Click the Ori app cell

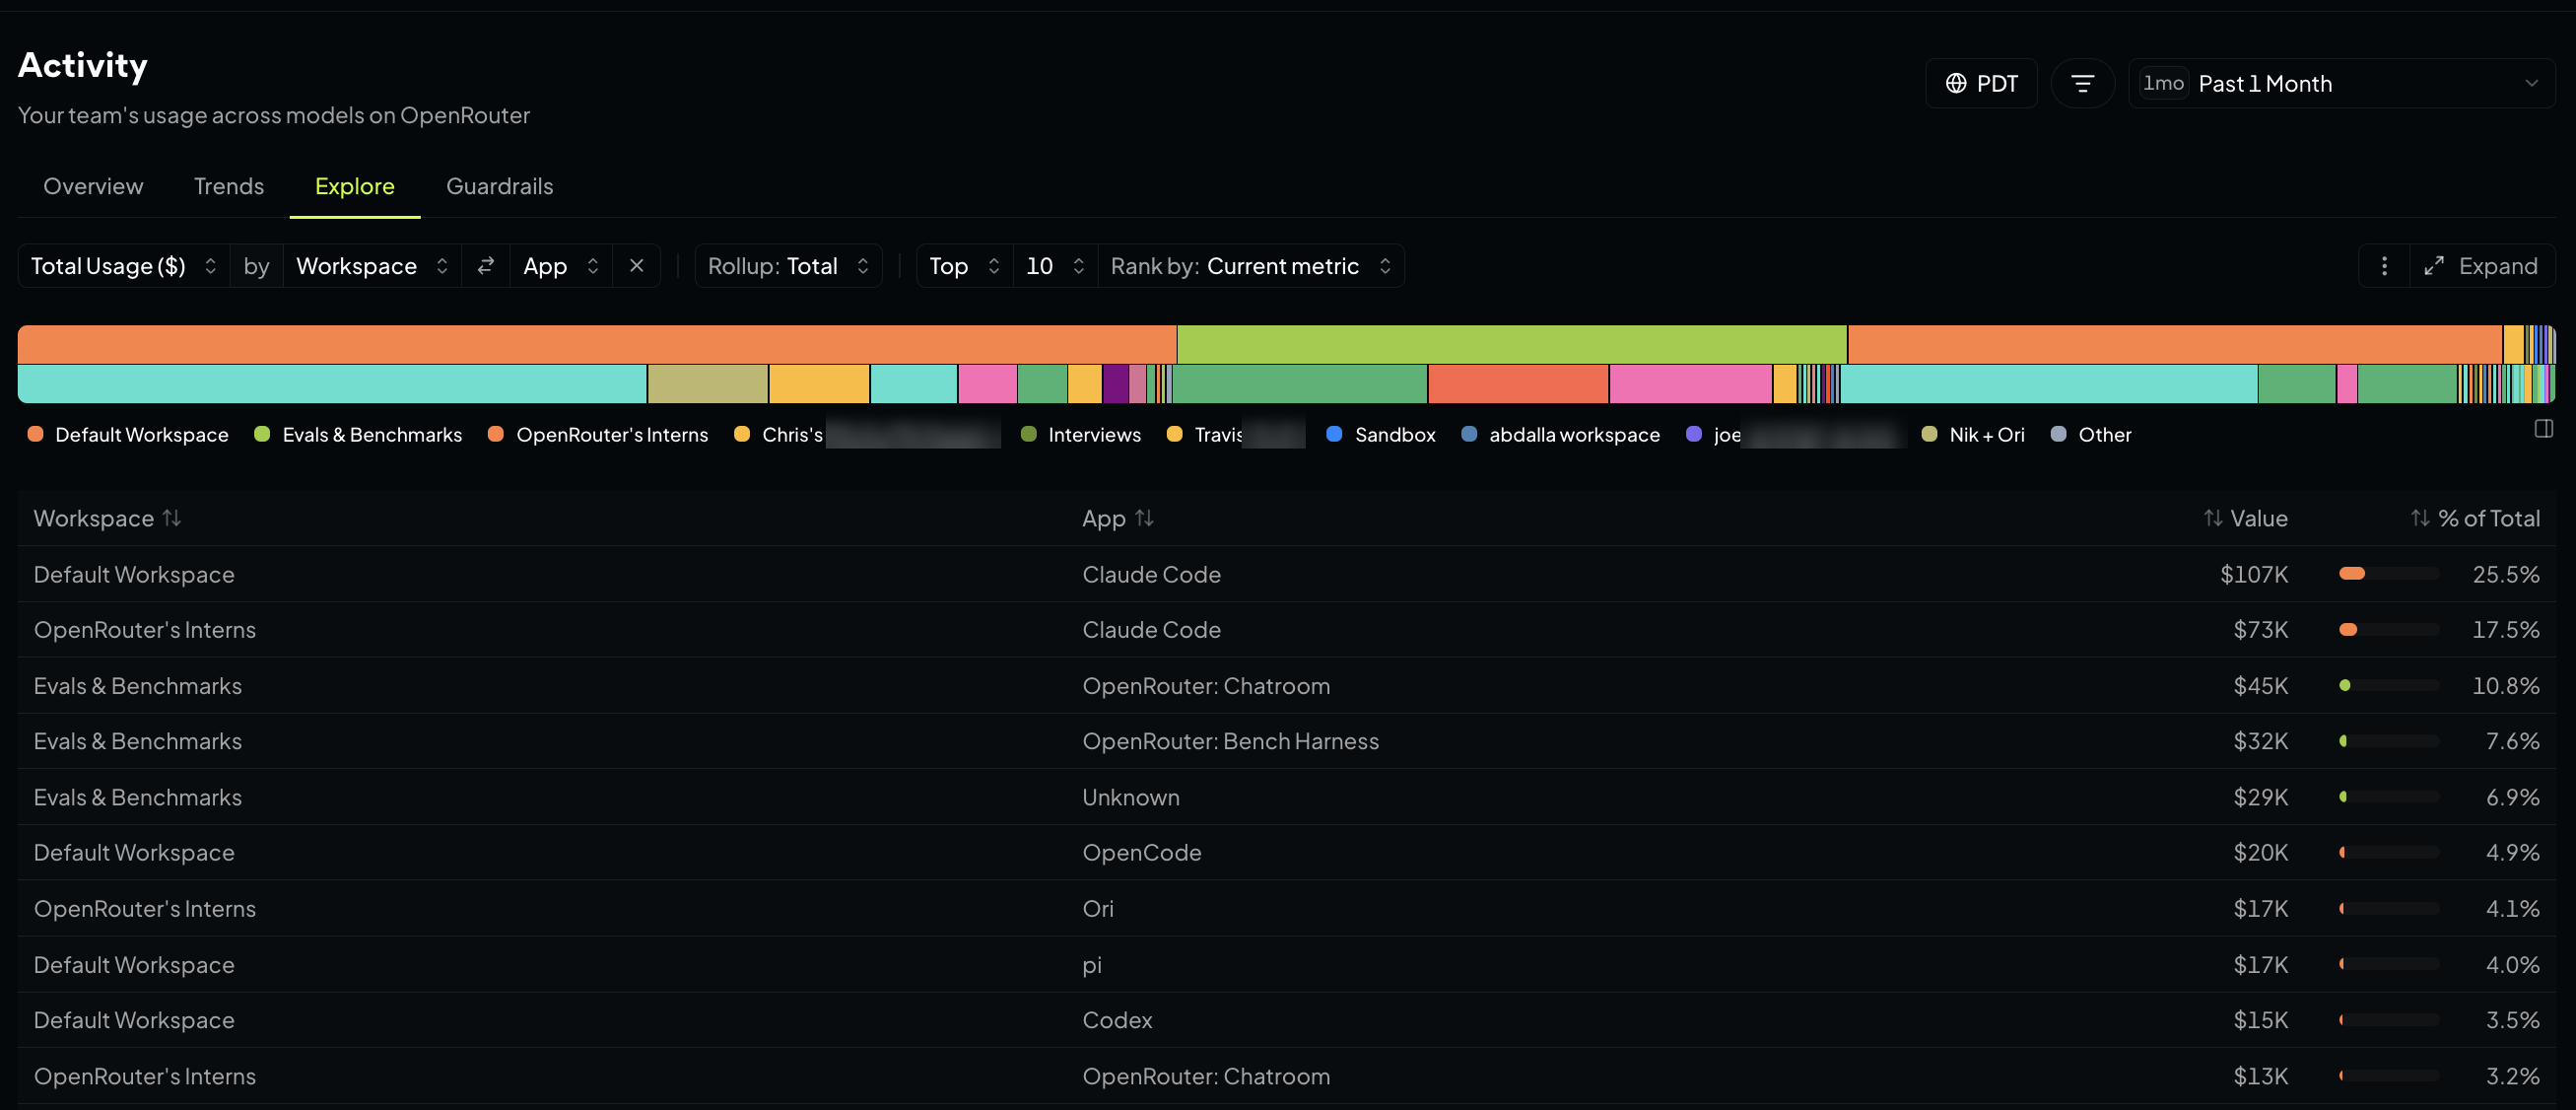click(1098, 909)
